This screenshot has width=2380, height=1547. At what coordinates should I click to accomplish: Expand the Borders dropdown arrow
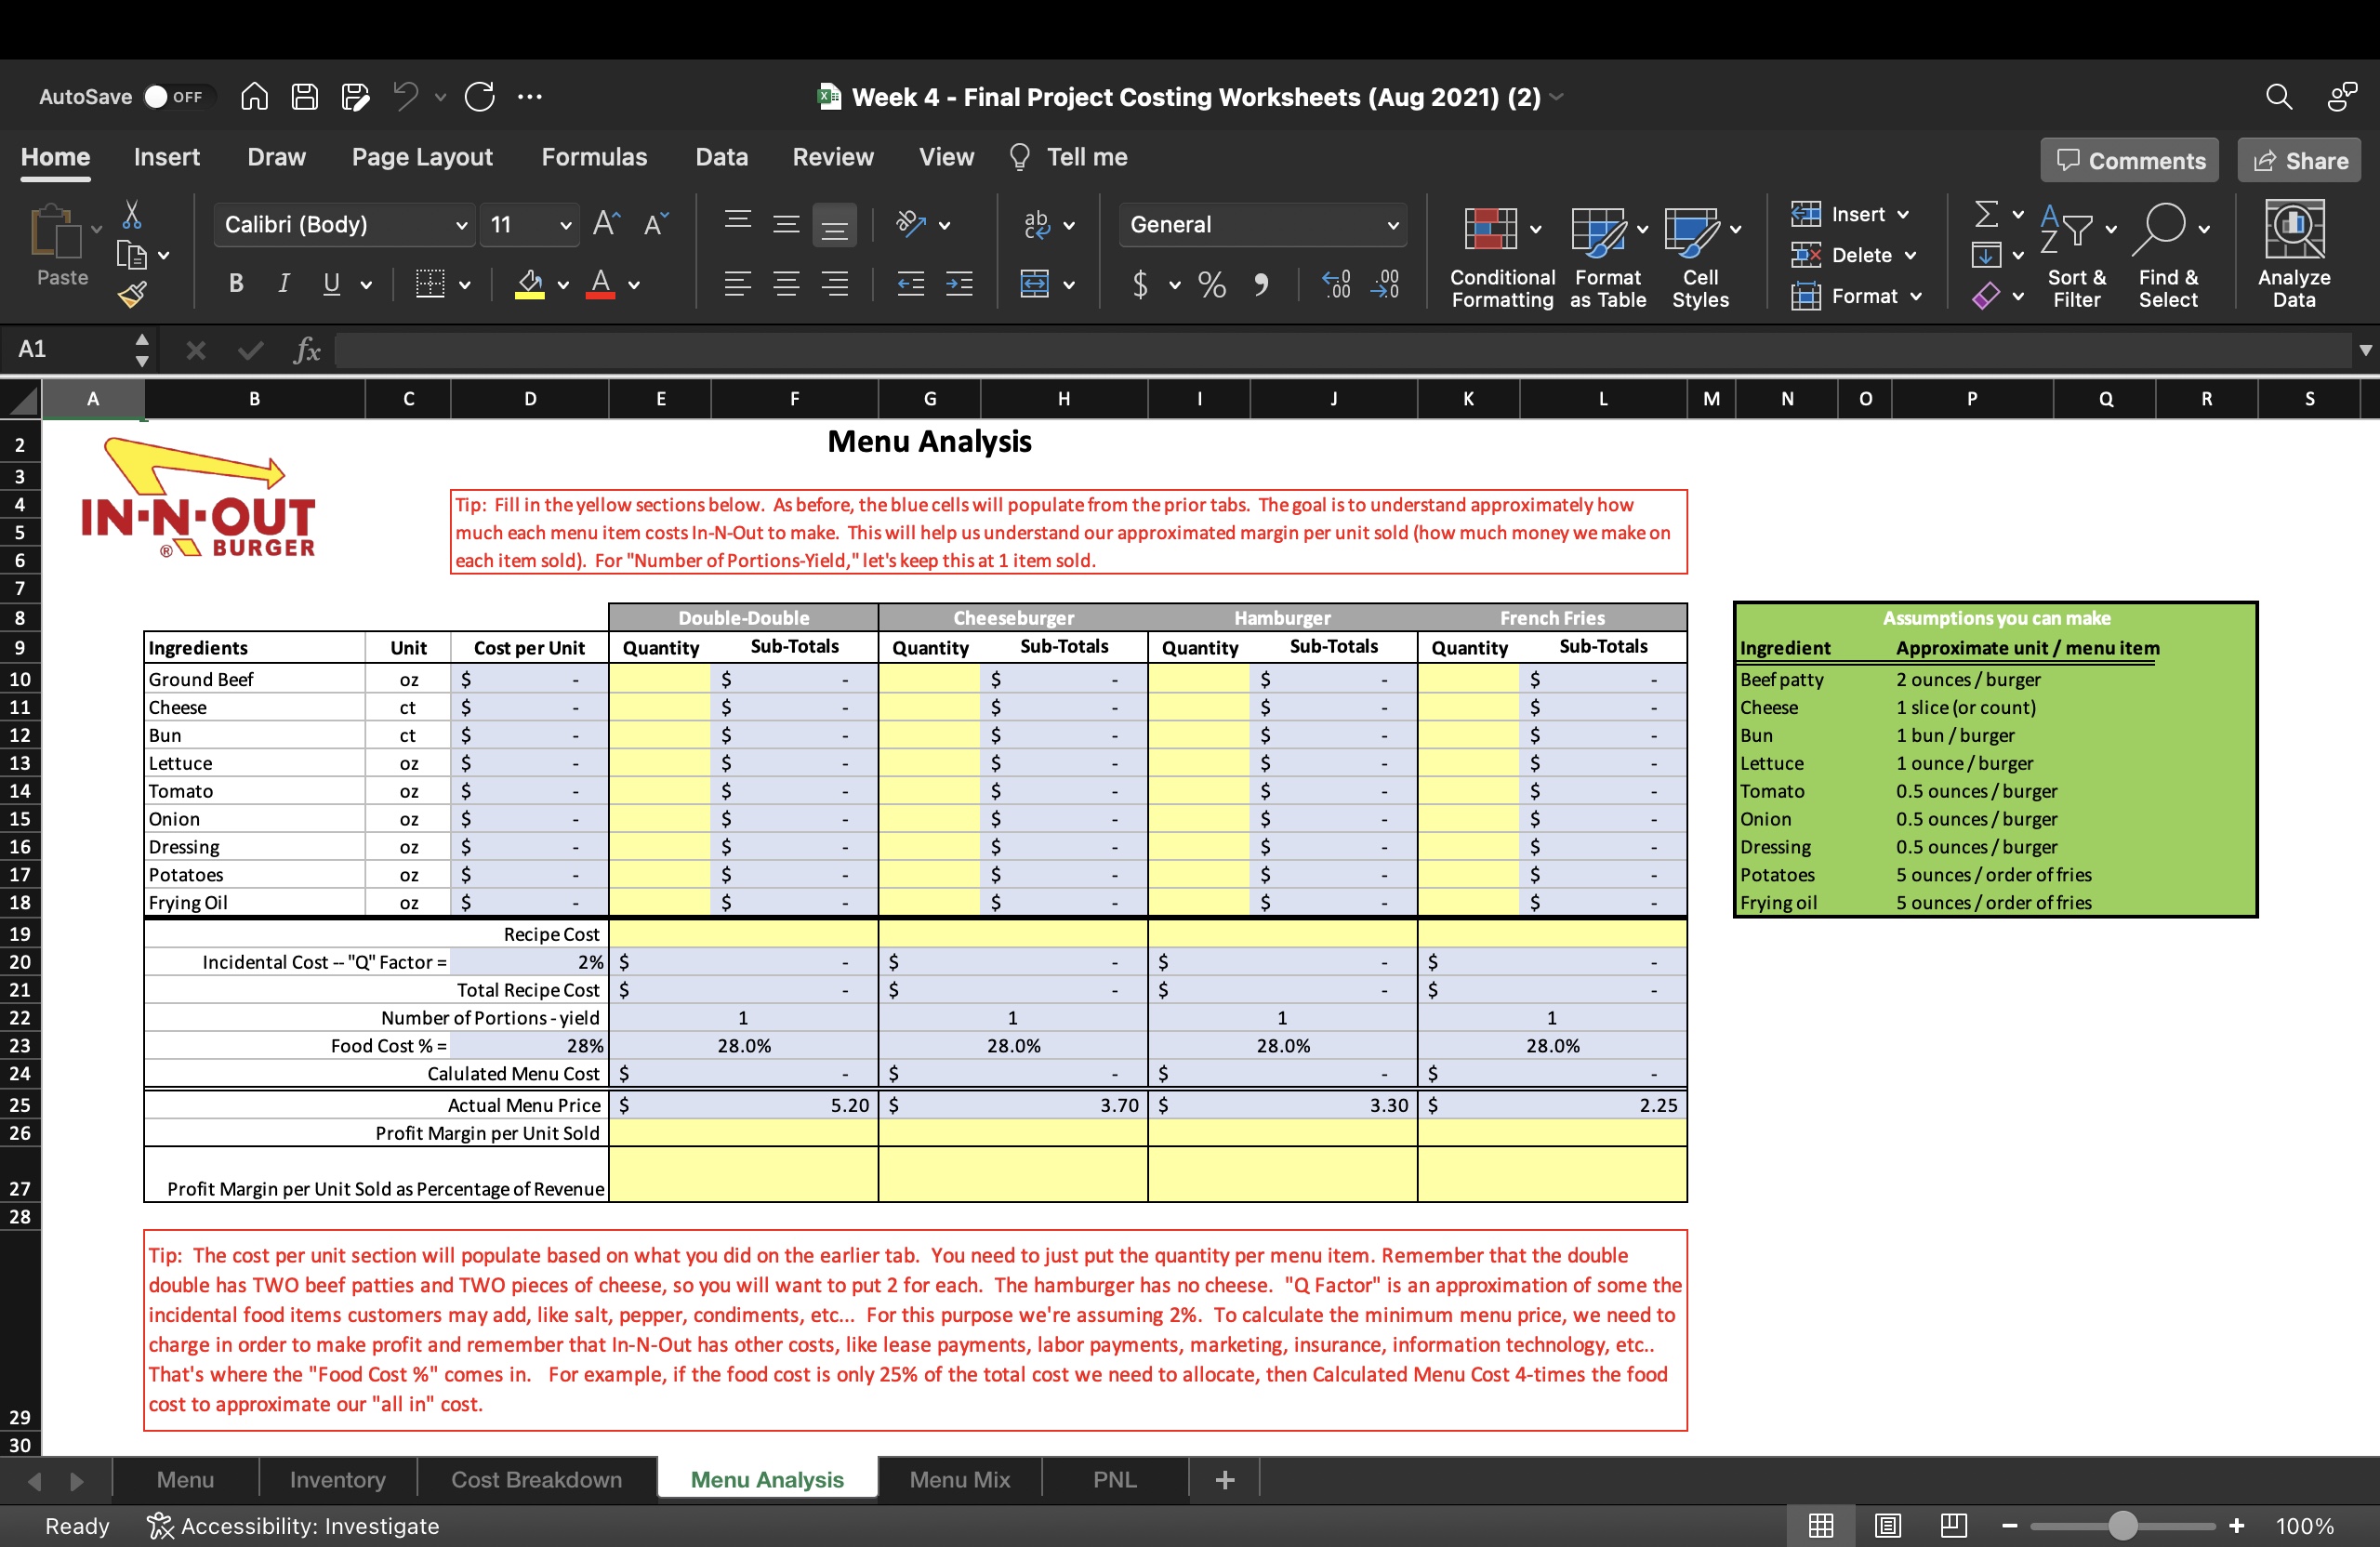point(465,285)
